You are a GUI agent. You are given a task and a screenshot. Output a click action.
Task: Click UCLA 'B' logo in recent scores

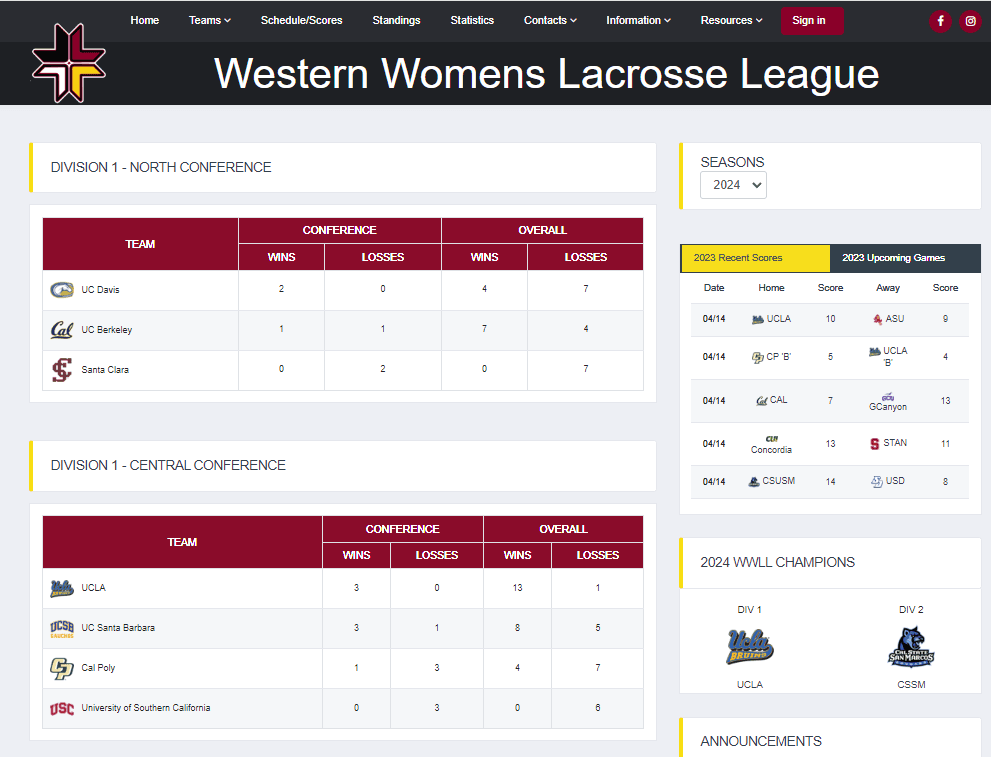pos(875,351)
